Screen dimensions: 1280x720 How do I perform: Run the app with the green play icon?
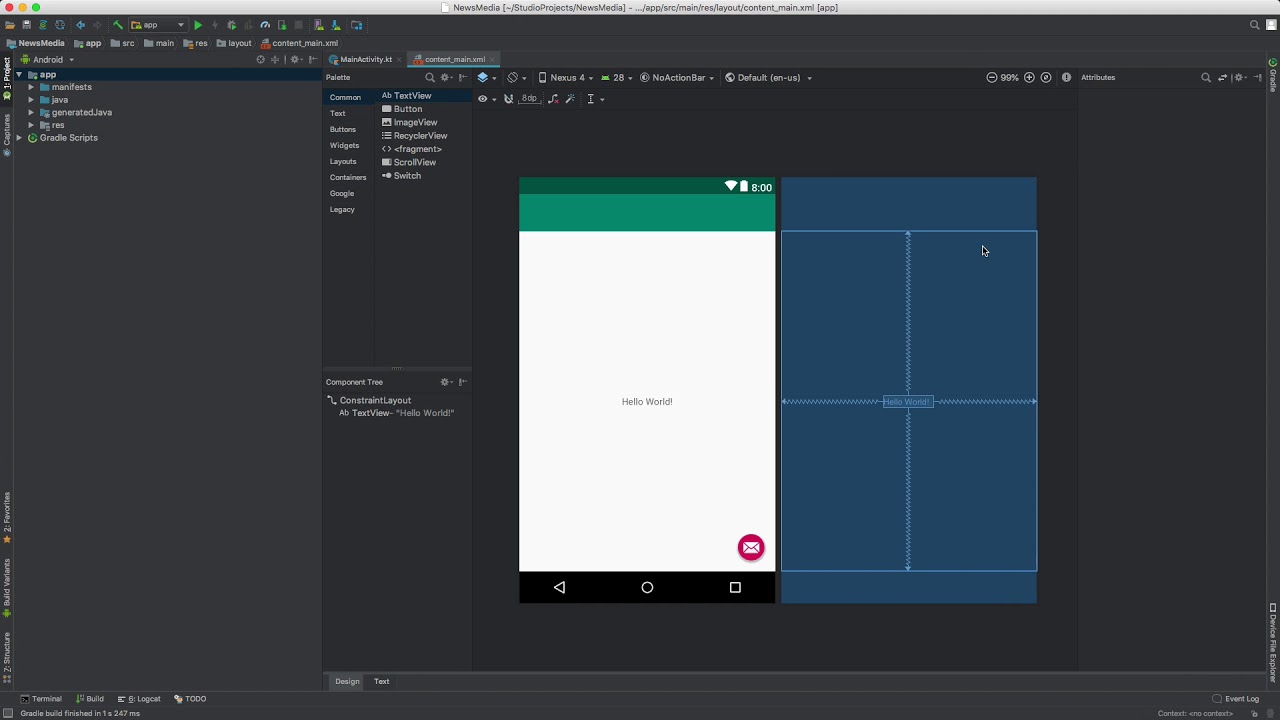click(198, 25)
